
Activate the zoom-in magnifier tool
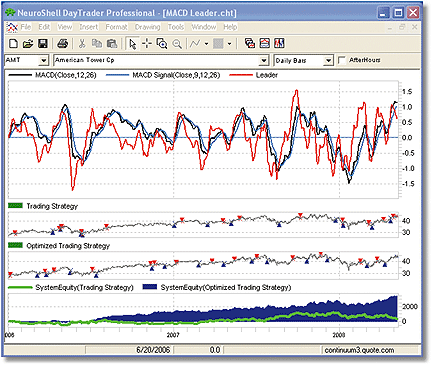162,44
